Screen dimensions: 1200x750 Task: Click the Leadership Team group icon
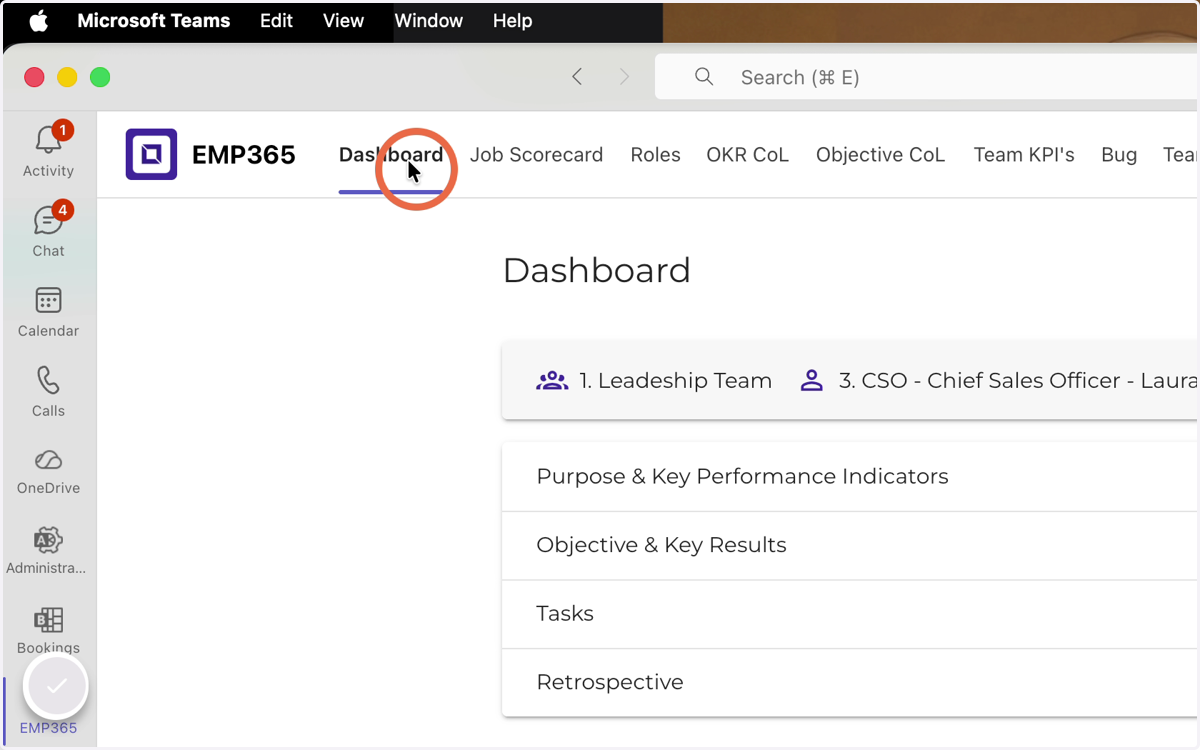pos(552,381)
